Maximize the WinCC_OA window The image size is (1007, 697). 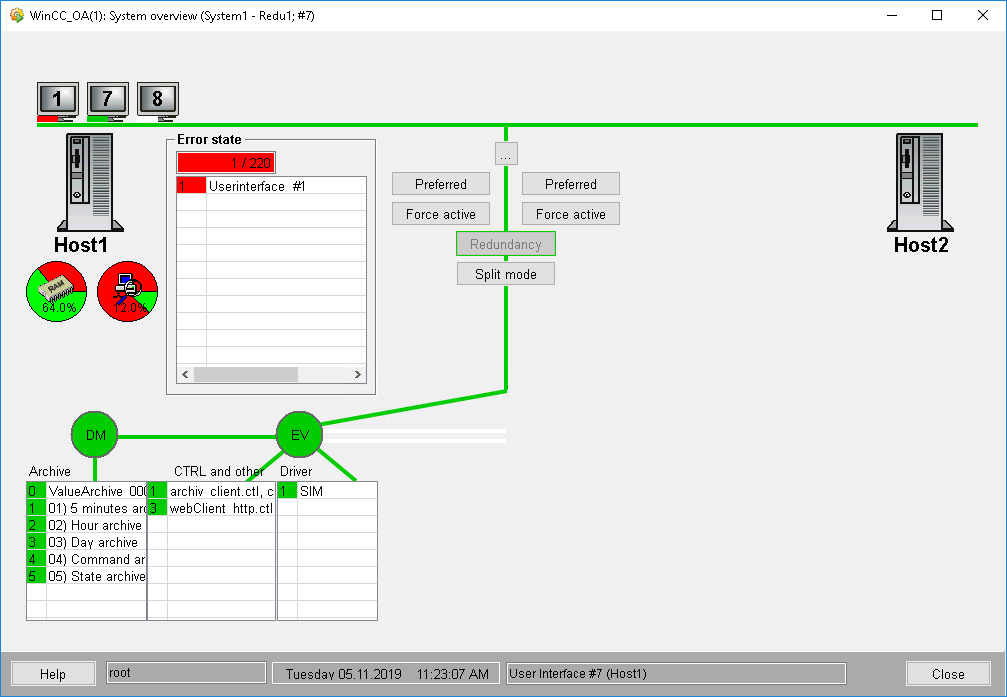coord(937,15)
